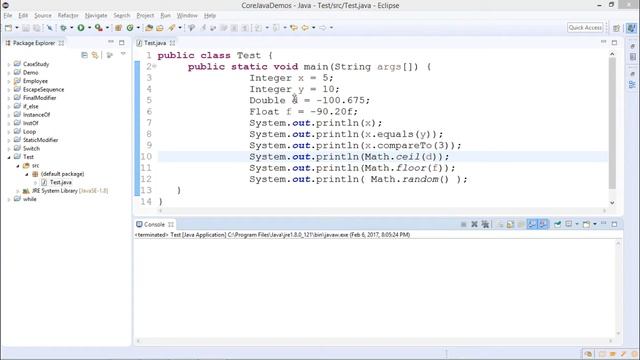640x360 pixels.
Task: Click the Last Edit Location arrow icon
Action: pyautogui.click(x=293, y=28)
